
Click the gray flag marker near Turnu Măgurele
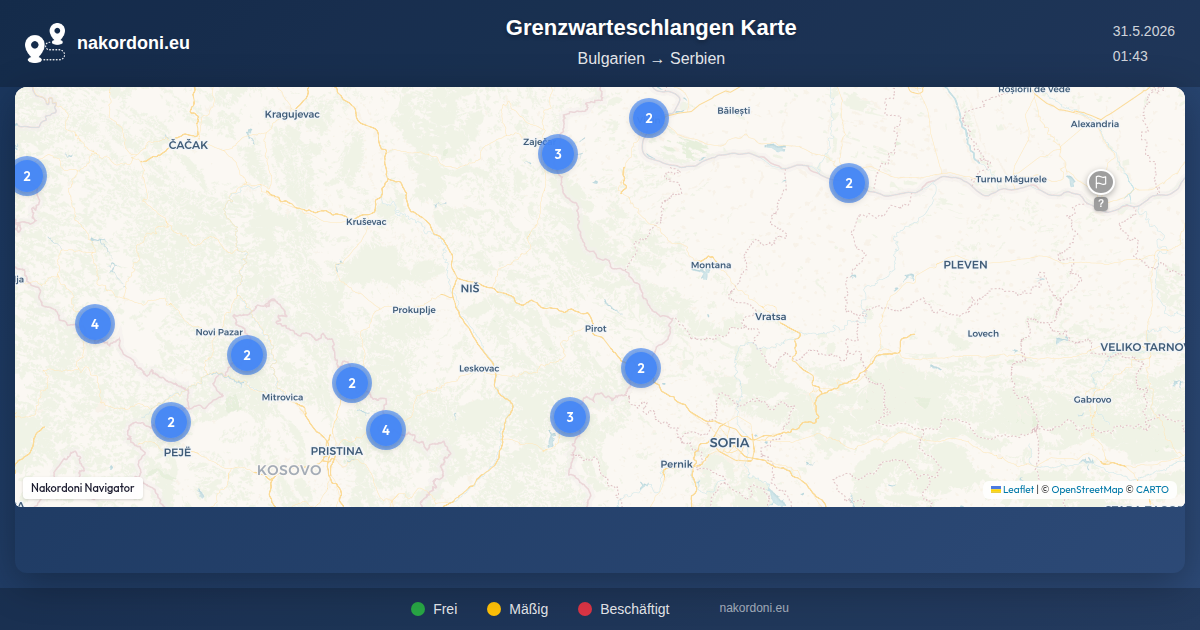1101,182
